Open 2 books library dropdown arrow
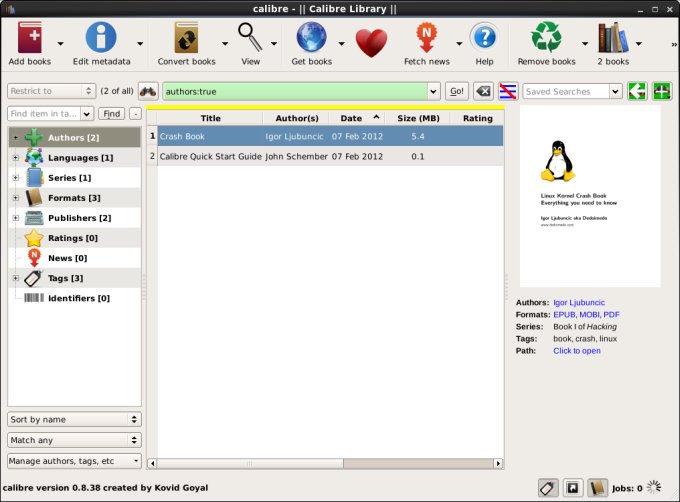This screenshot has width=680, height=502. pyautogui.click(x=638, y=43)
